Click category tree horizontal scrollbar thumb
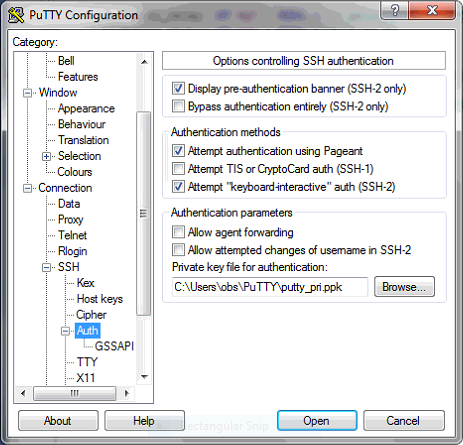463x445 pixels. pyautogui.click(x=75, y=393)
